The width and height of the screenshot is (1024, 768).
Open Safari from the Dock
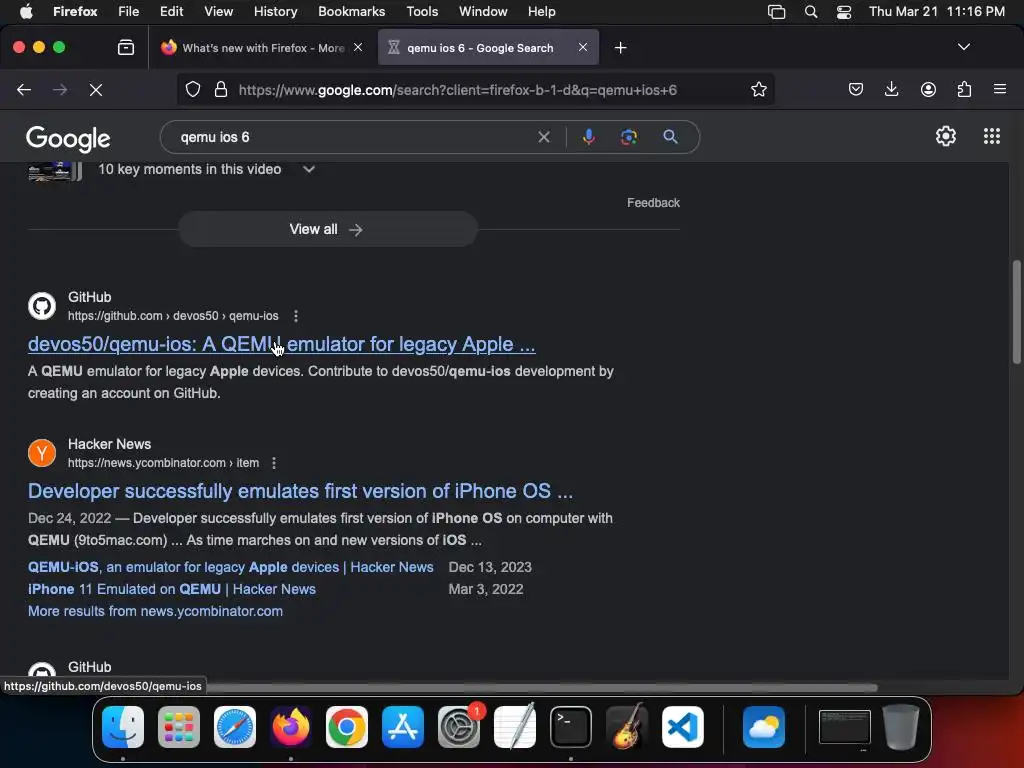[x=234, y=727]
